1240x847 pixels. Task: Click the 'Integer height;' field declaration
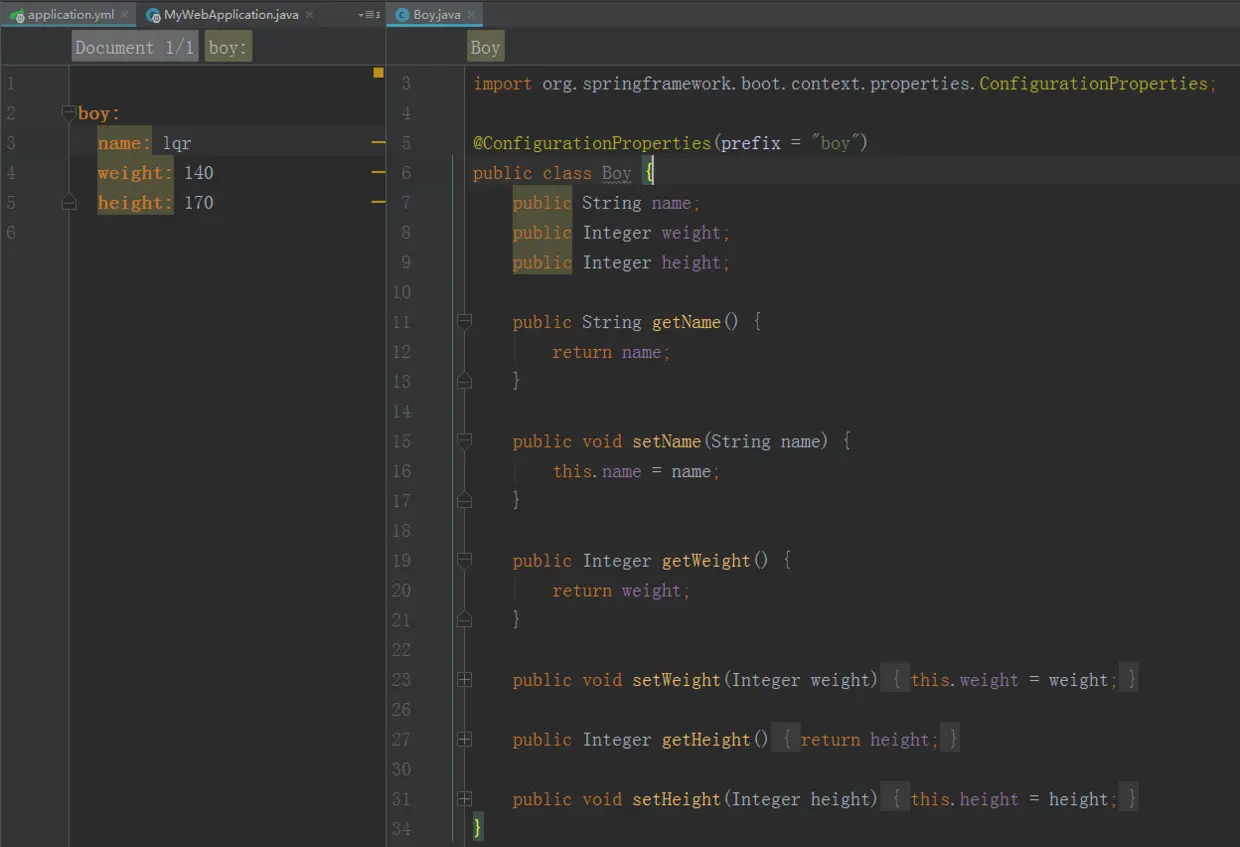pyautogui.click(x=656, y=262)
